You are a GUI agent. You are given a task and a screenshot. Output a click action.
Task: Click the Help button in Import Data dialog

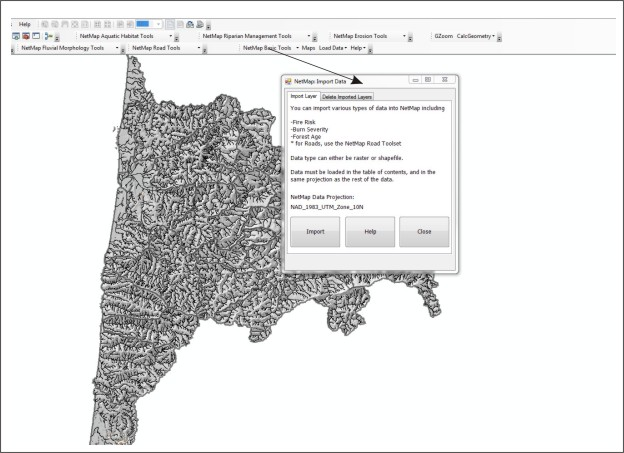(370, 231)
